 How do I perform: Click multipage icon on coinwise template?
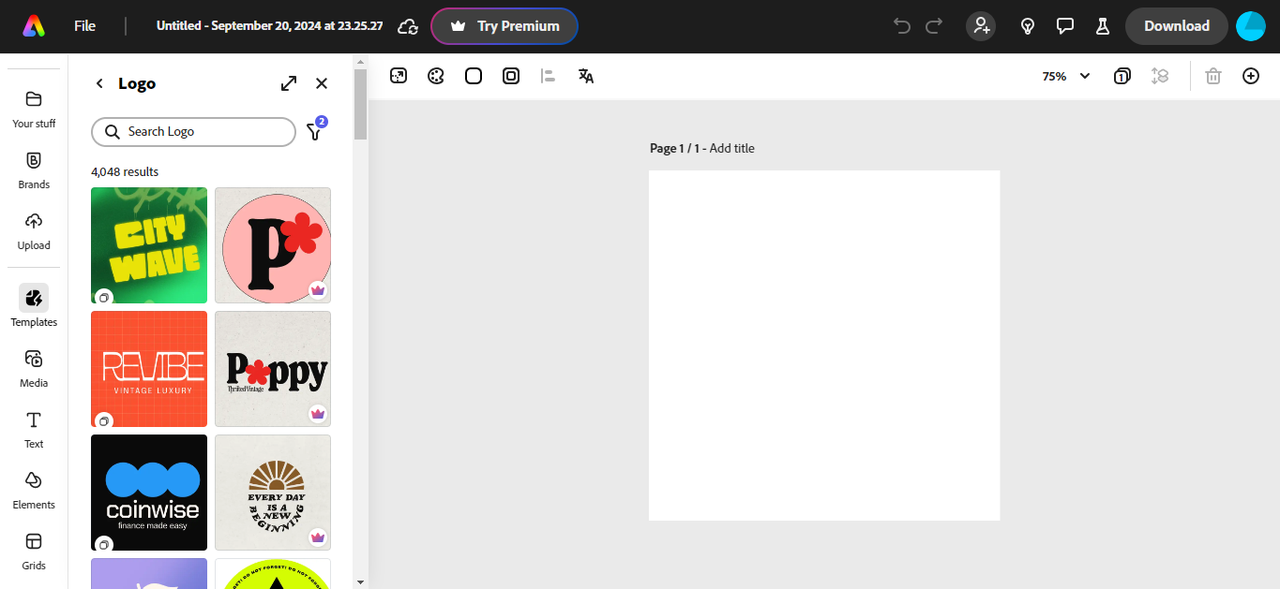click(103, 544)
